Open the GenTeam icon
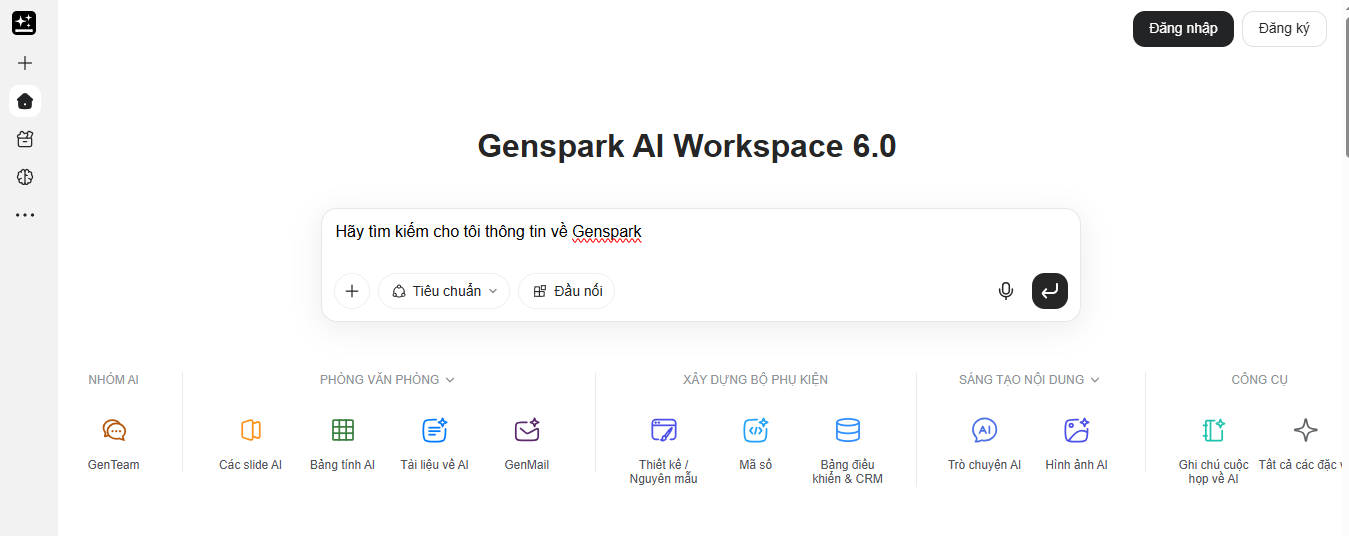1349x536 pixels. coord(114,431)
